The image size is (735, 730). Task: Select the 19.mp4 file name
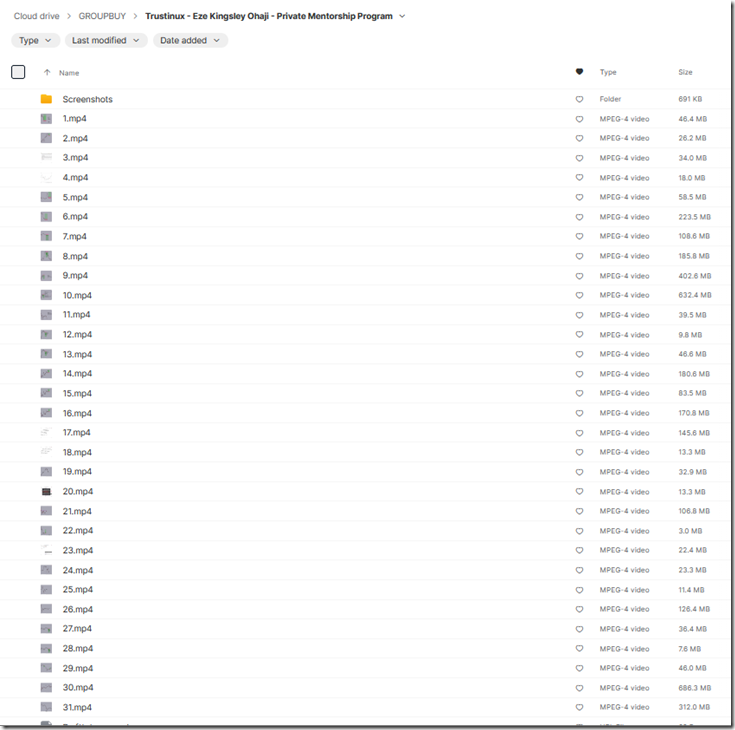(77, 472)
